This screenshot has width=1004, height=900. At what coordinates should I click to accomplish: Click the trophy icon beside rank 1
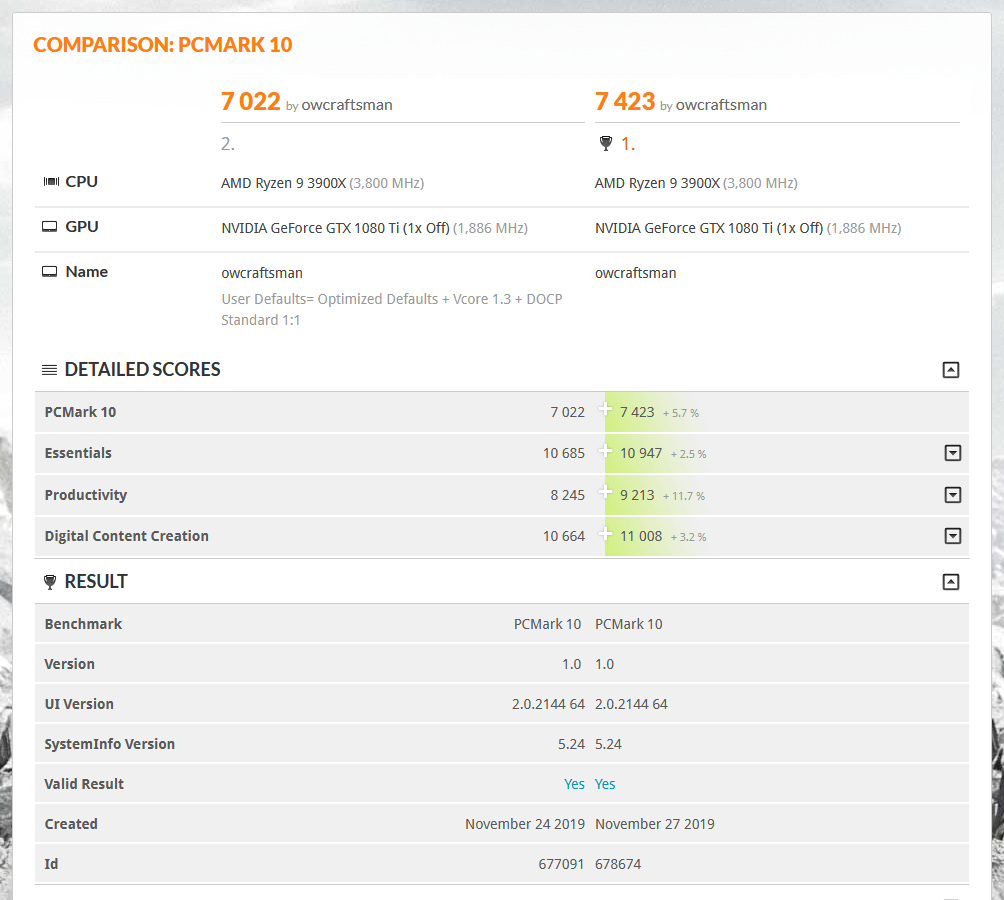606,143
